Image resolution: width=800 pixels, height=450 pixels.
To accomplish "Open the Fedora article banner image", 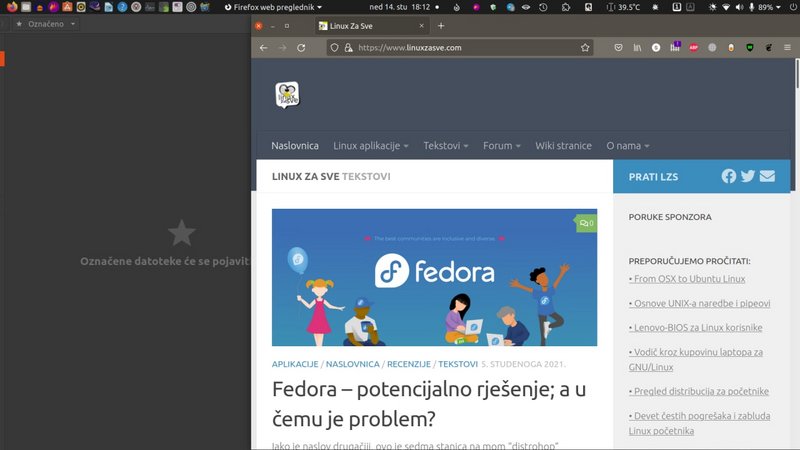I will (x=434, y=277).
